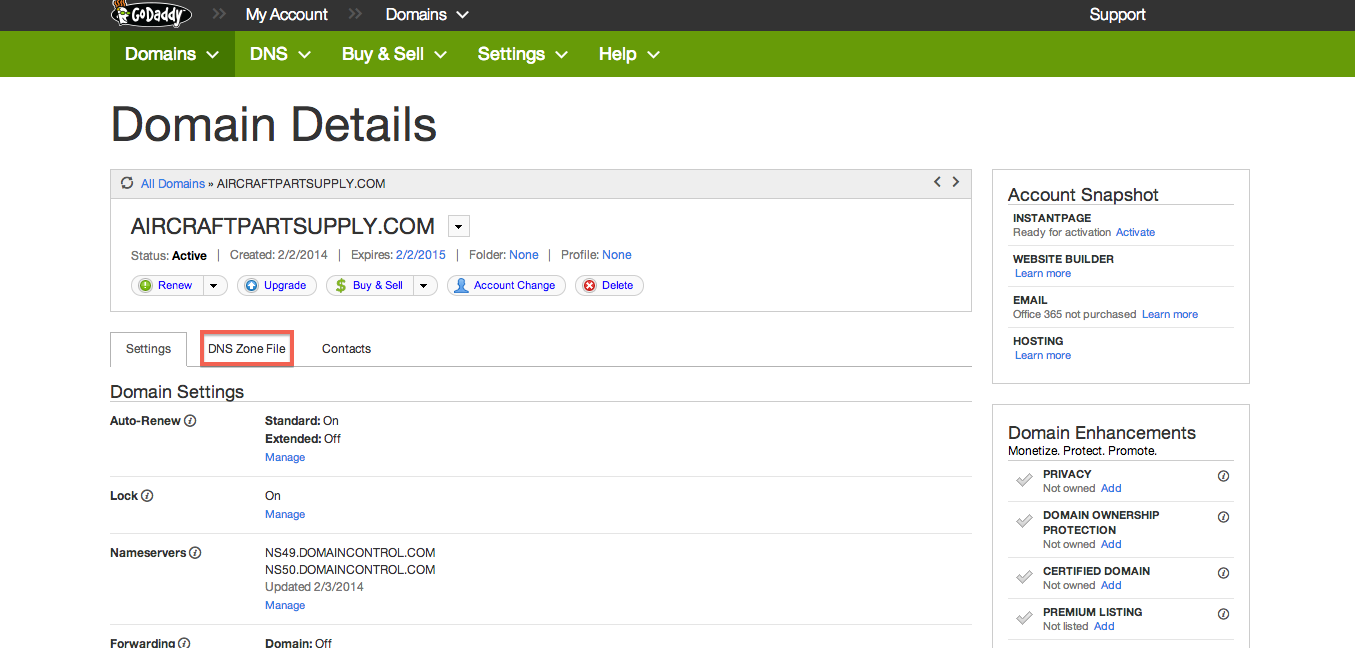Open the Domains dropdown in top bar
The height and width of the screenshot is (648, 1355).
point(427,14)
